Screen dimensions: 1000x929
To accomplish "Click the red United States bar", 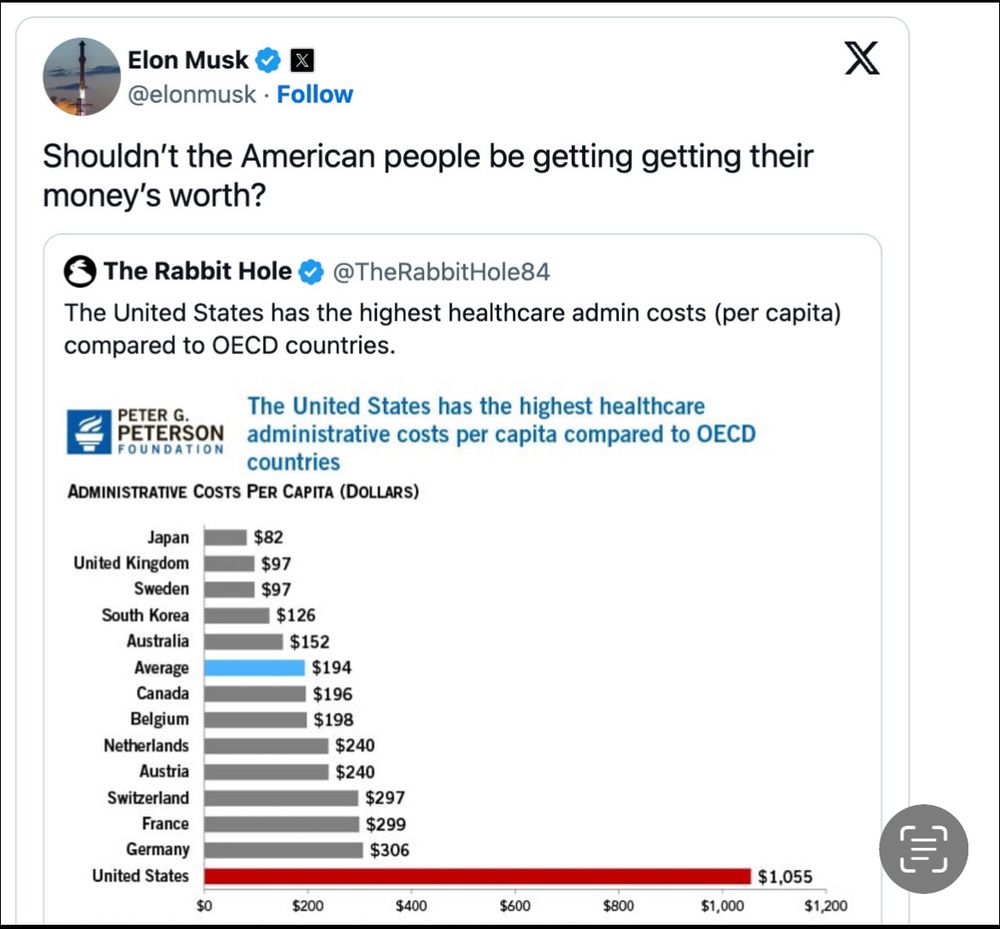I will pyautogui.click(x=477, y=876).
